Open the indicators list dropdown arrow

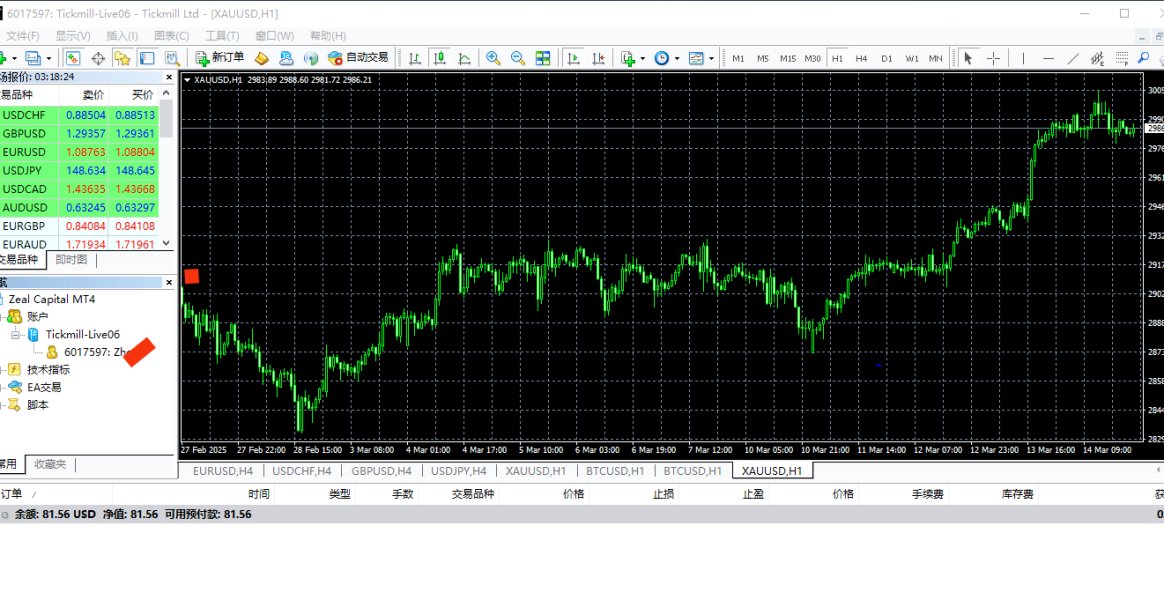click(x=642, y=58)
